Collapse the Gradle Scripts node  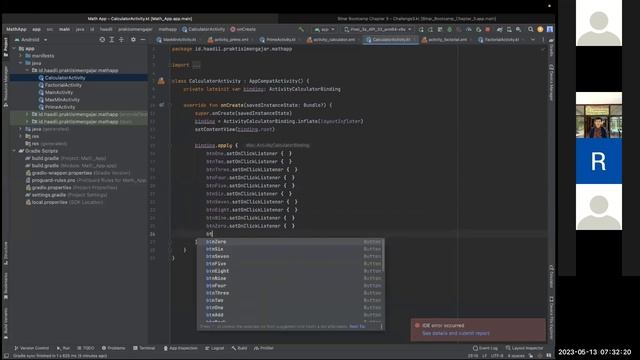14,151
